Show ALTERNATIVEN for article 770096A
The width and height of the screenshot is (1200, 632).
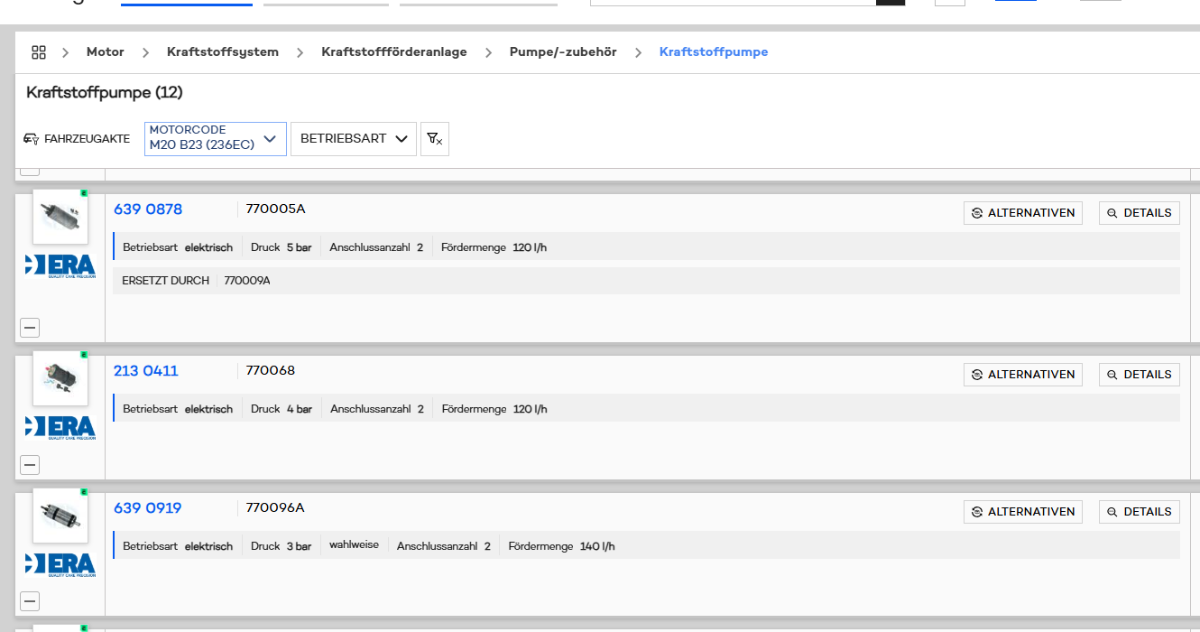tap(1023, 511)
